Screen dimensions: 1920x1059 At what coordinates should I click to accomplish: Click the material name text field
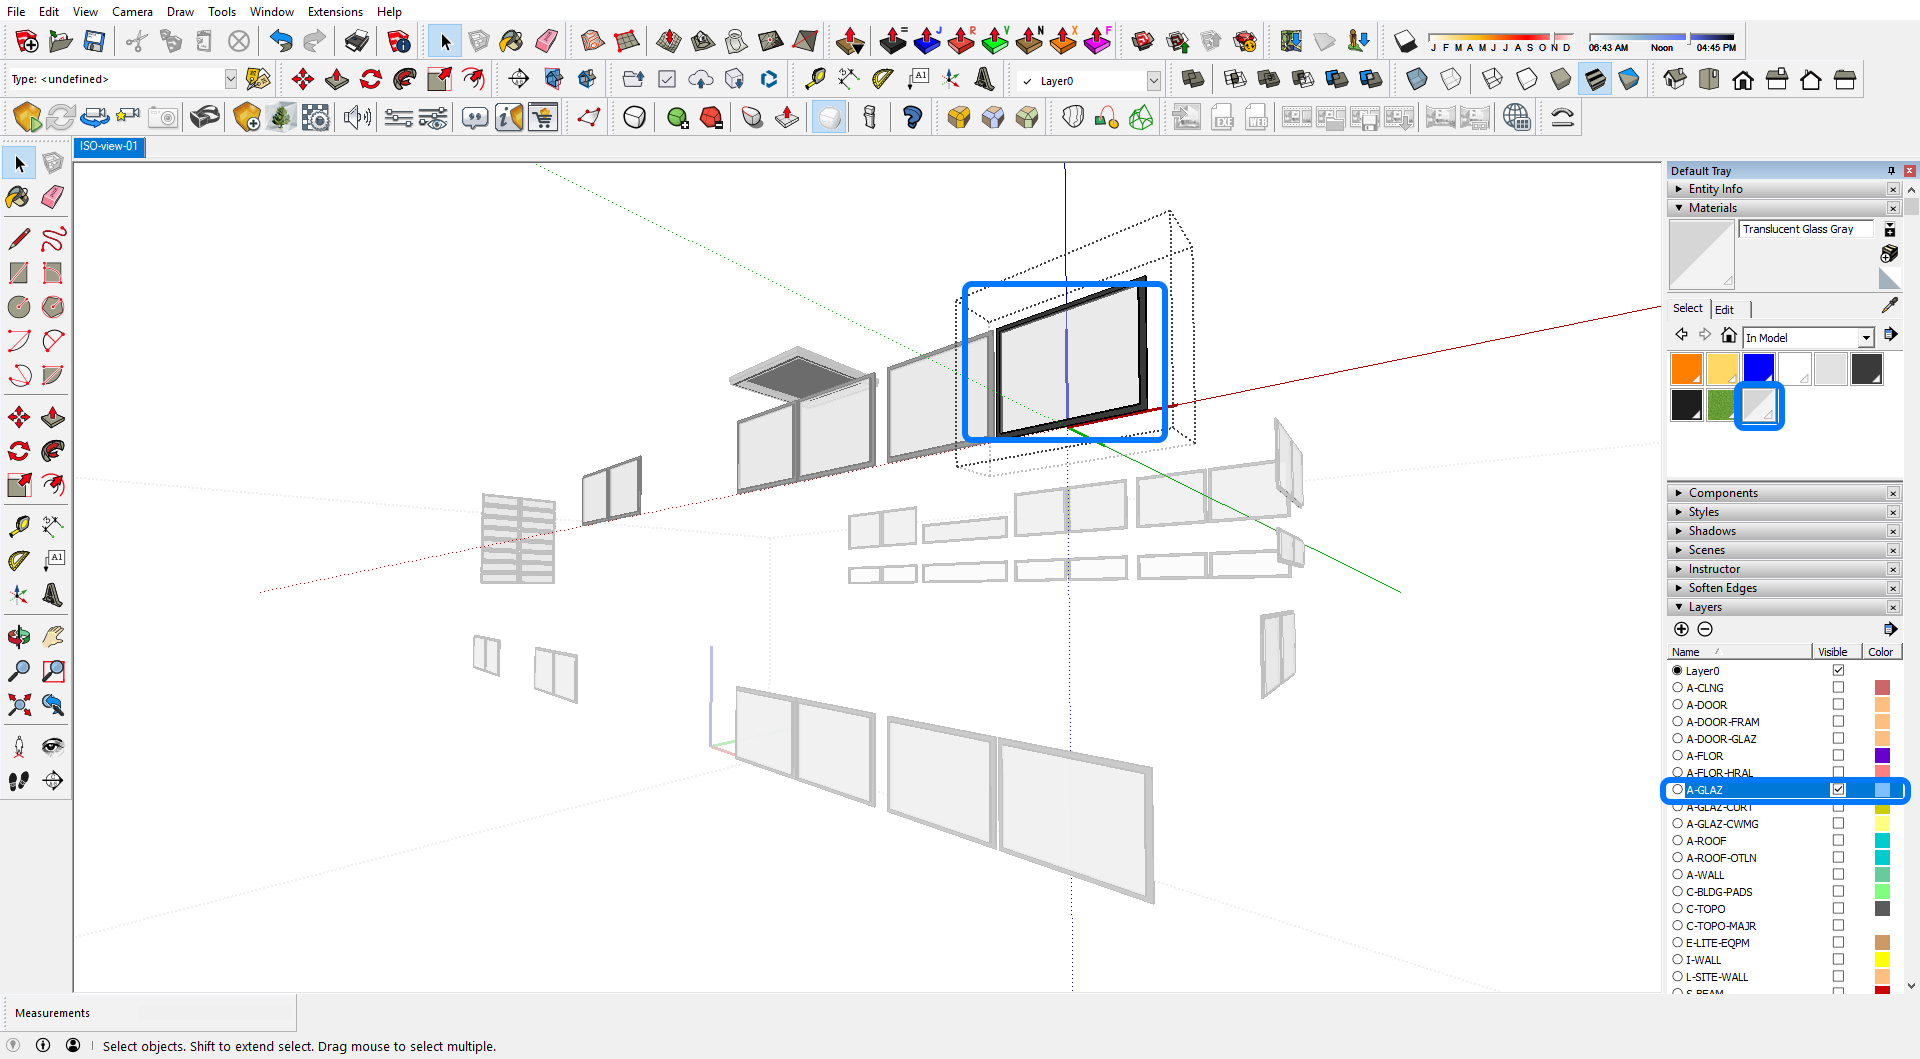[x=1805, y=230]
